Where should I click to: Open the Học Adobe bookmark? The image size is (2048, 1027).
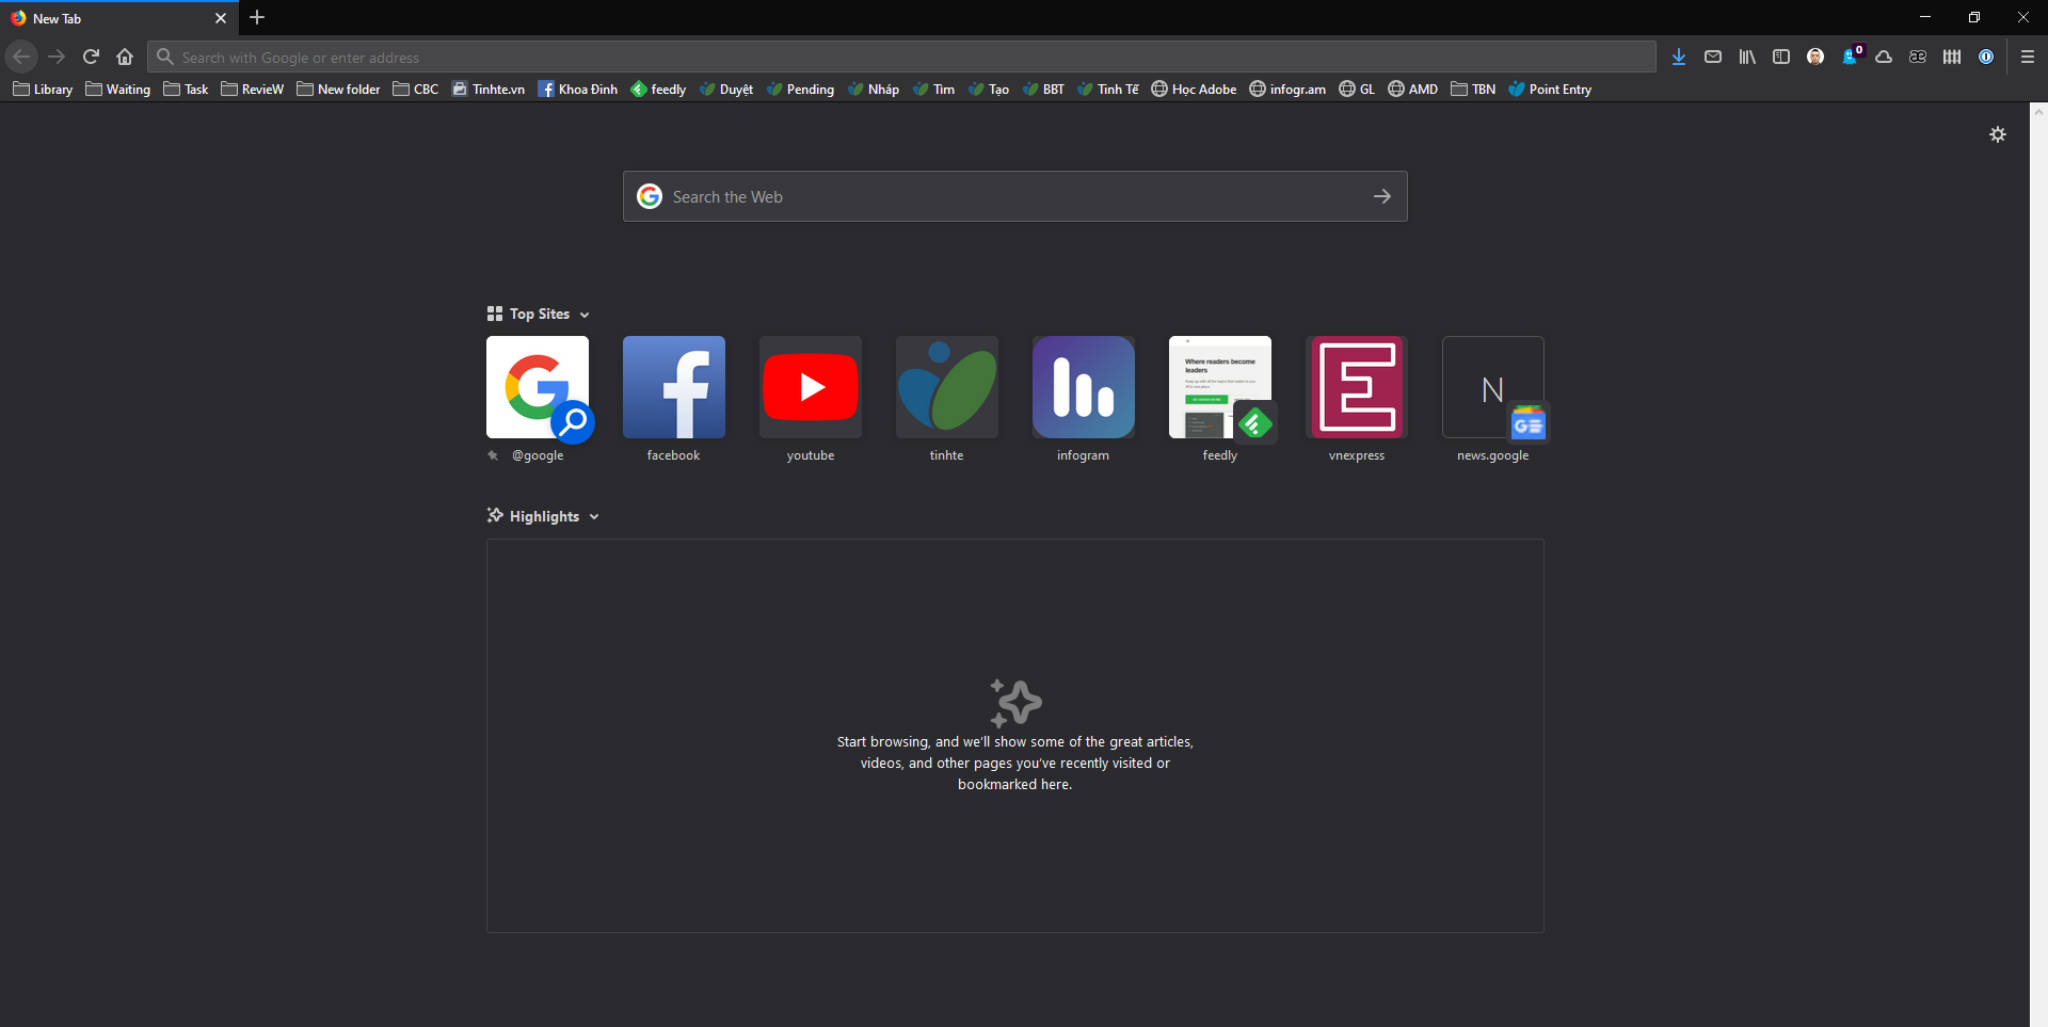point(1193,89)
